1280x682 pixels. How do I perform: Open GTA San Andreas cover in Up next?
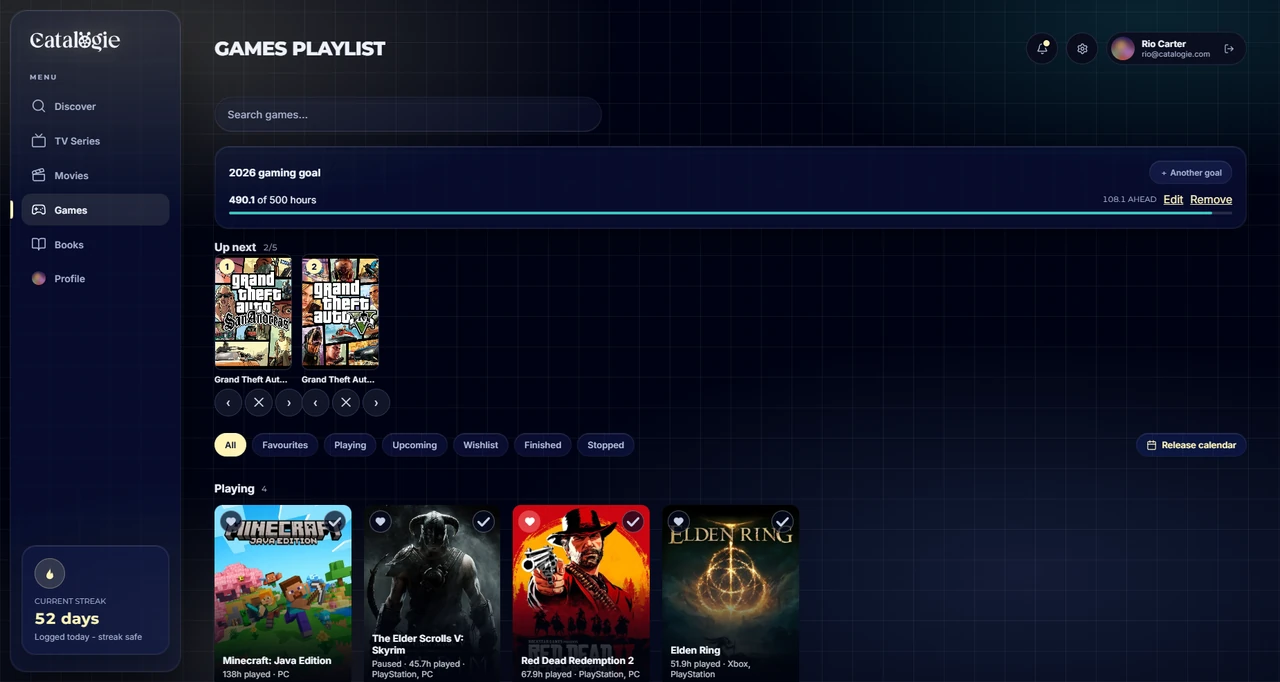point(253,312)
